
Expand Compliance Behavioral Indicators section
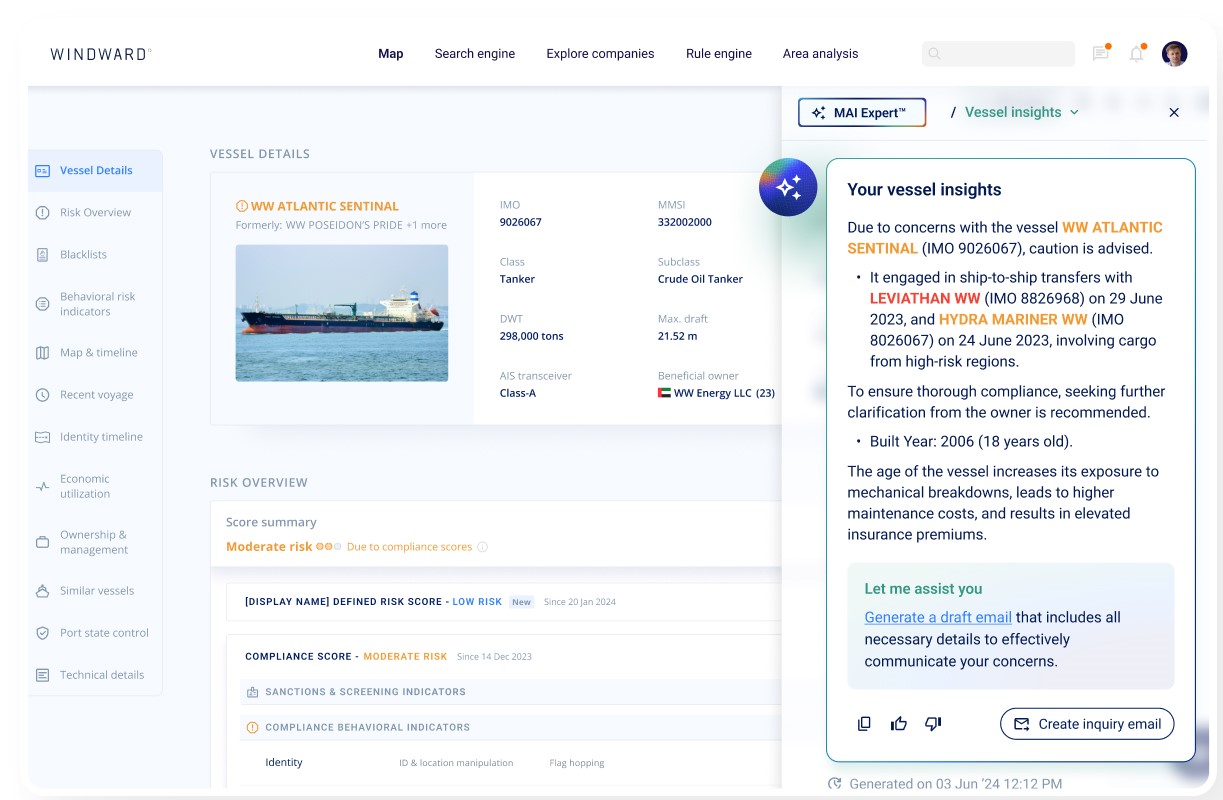(x=367, y=727)
